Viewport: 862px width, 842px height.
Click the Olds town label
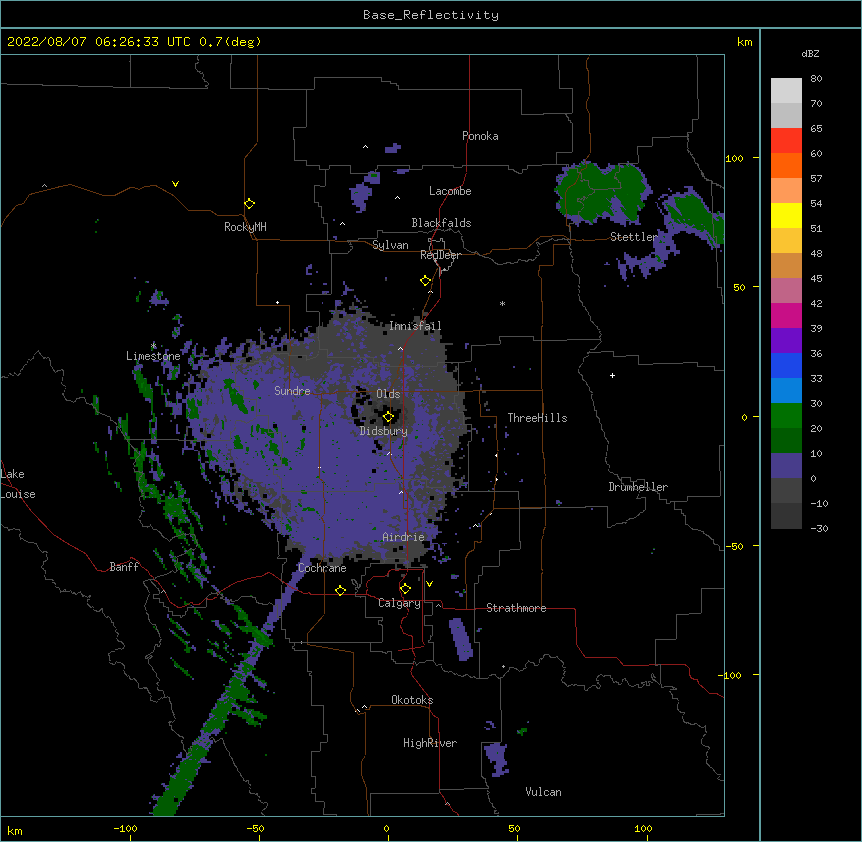(388, 394)
